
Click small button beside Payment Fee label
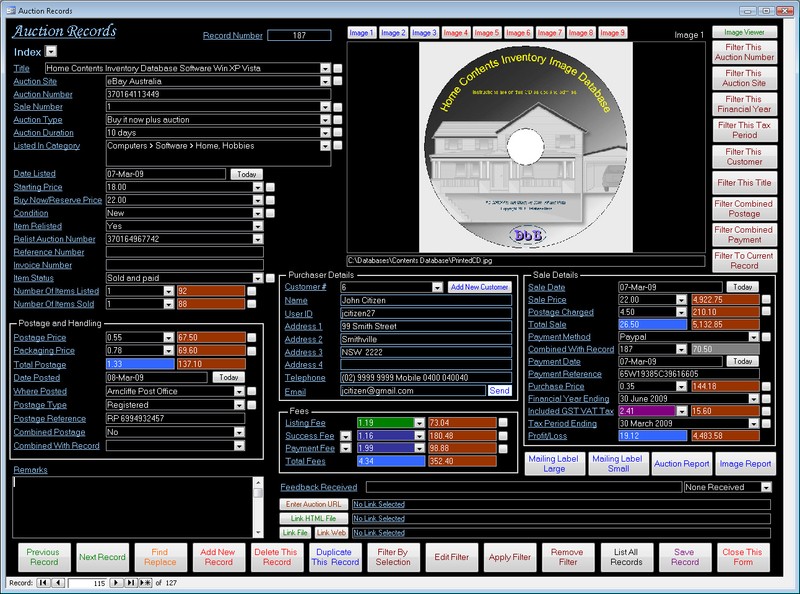(x=346, y=448)
